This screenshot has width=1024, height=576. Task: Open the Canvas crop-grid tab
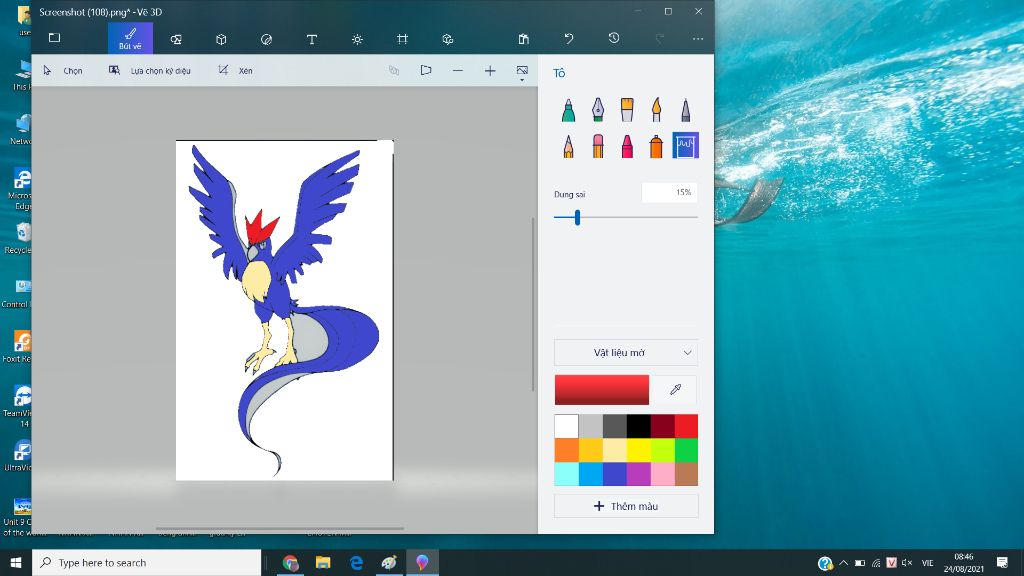point(402,39)
